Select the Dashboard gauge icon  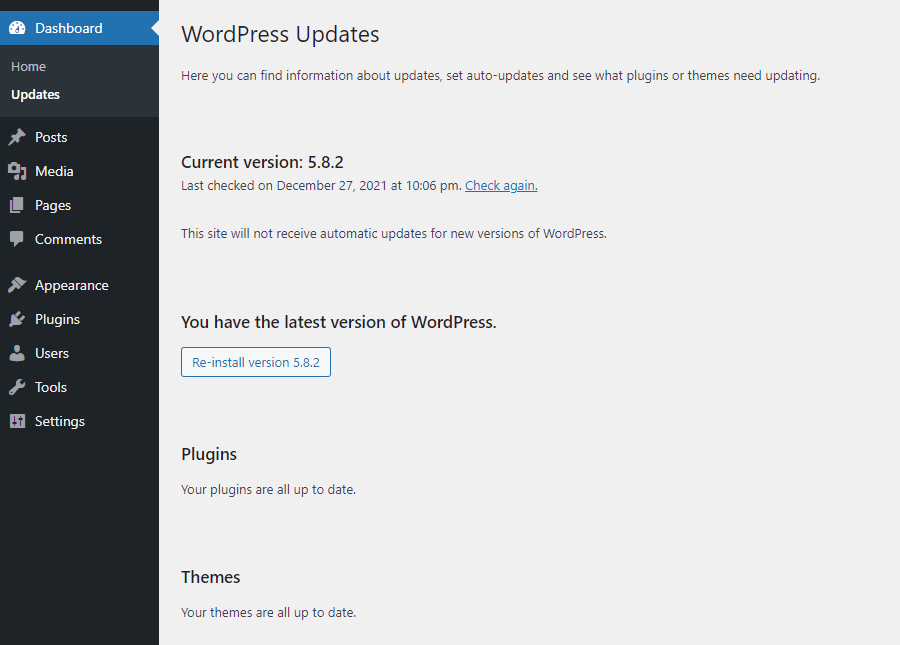[x=17, y=28]
